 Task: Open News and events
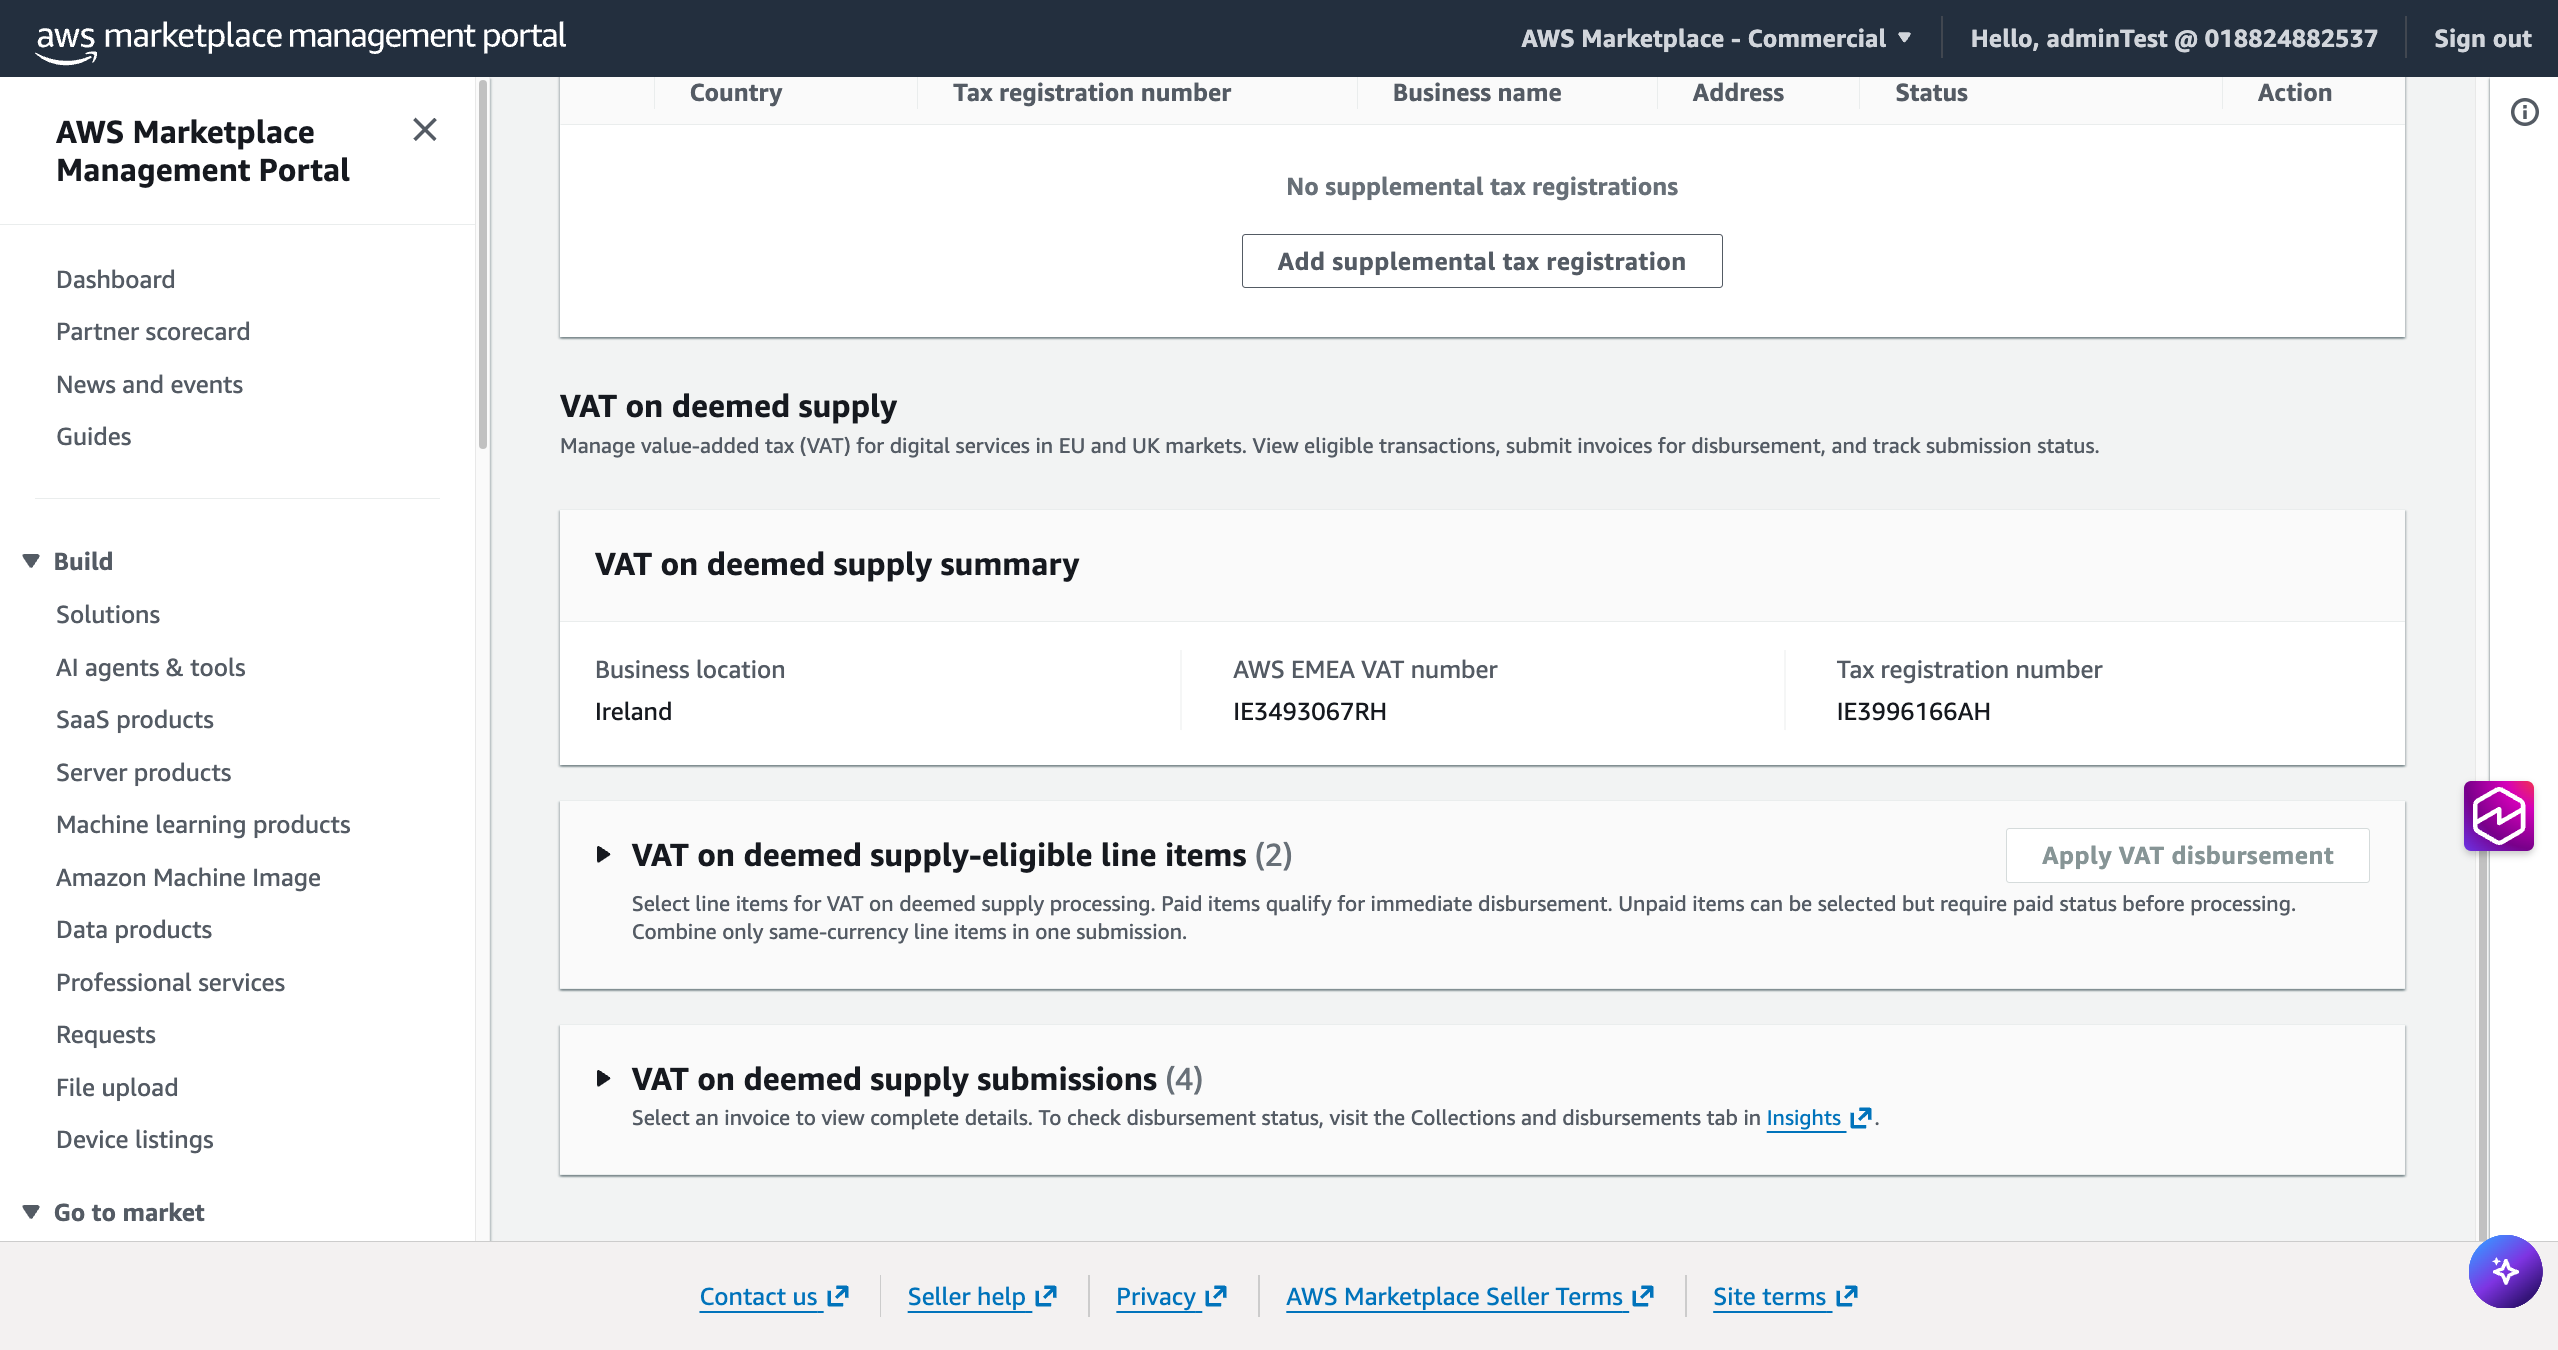point(150,384)
